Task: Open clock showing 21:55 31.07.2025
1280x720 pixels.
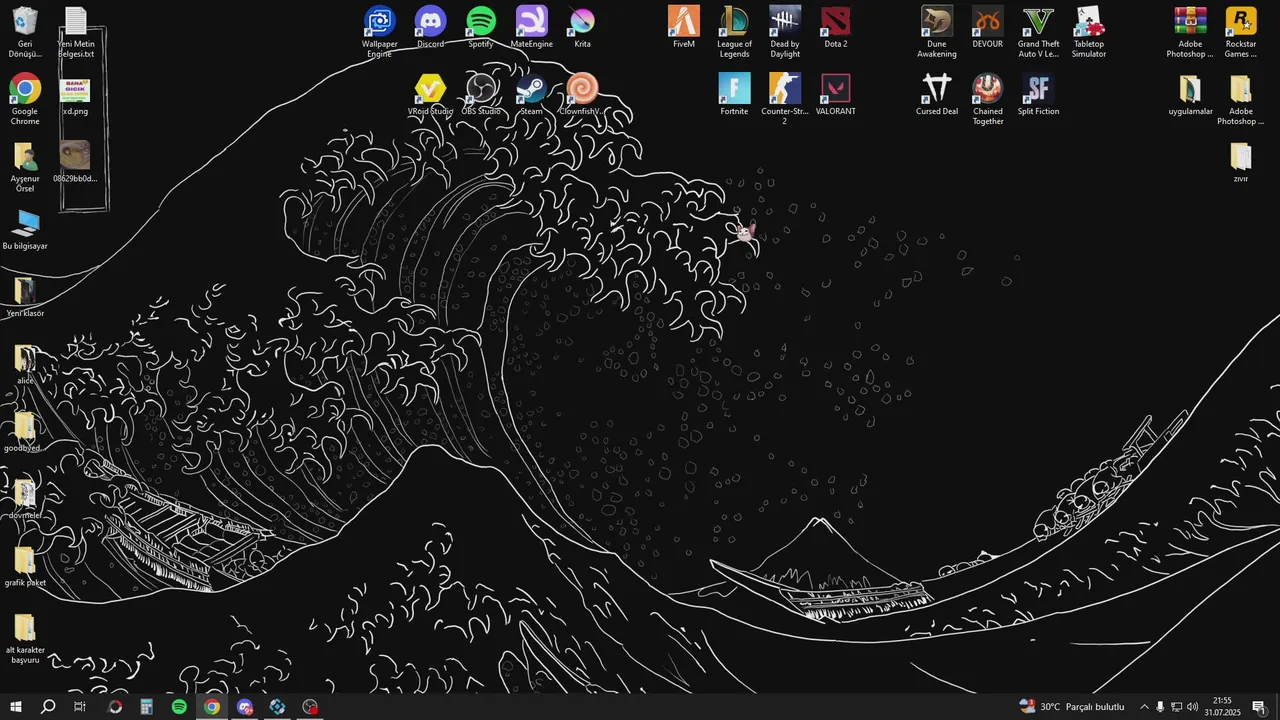Action: point(1222,707)
